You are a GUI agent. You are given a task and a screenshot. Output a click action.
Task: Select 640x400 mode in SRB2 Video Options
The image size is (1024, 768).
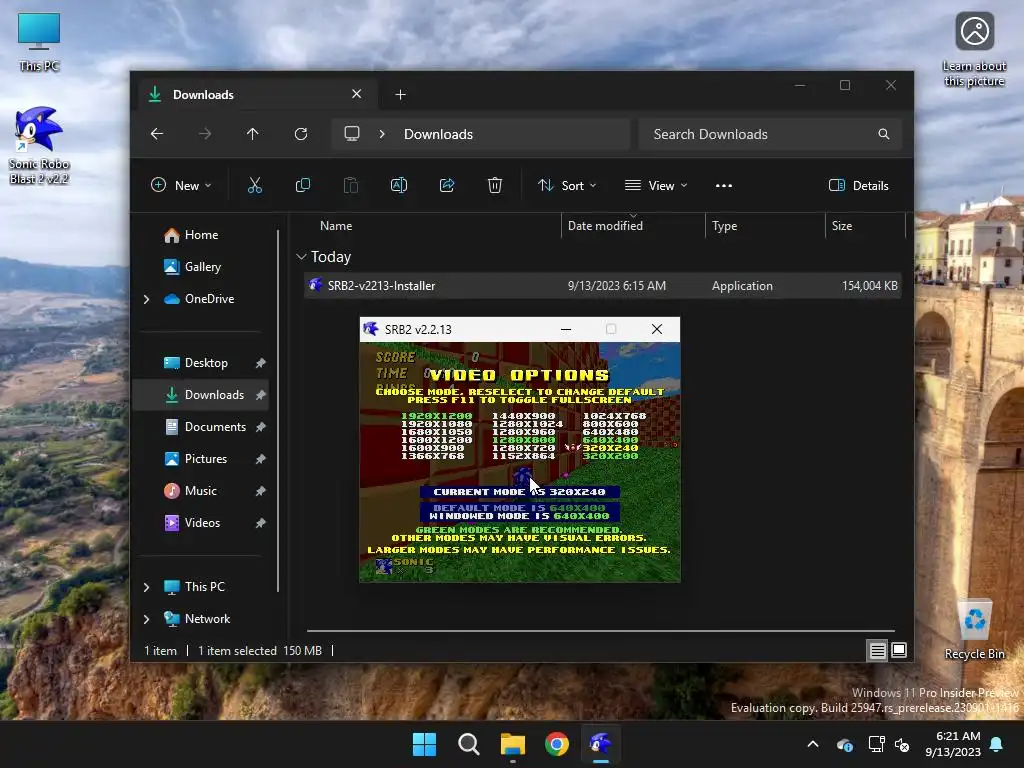point(610,440)
